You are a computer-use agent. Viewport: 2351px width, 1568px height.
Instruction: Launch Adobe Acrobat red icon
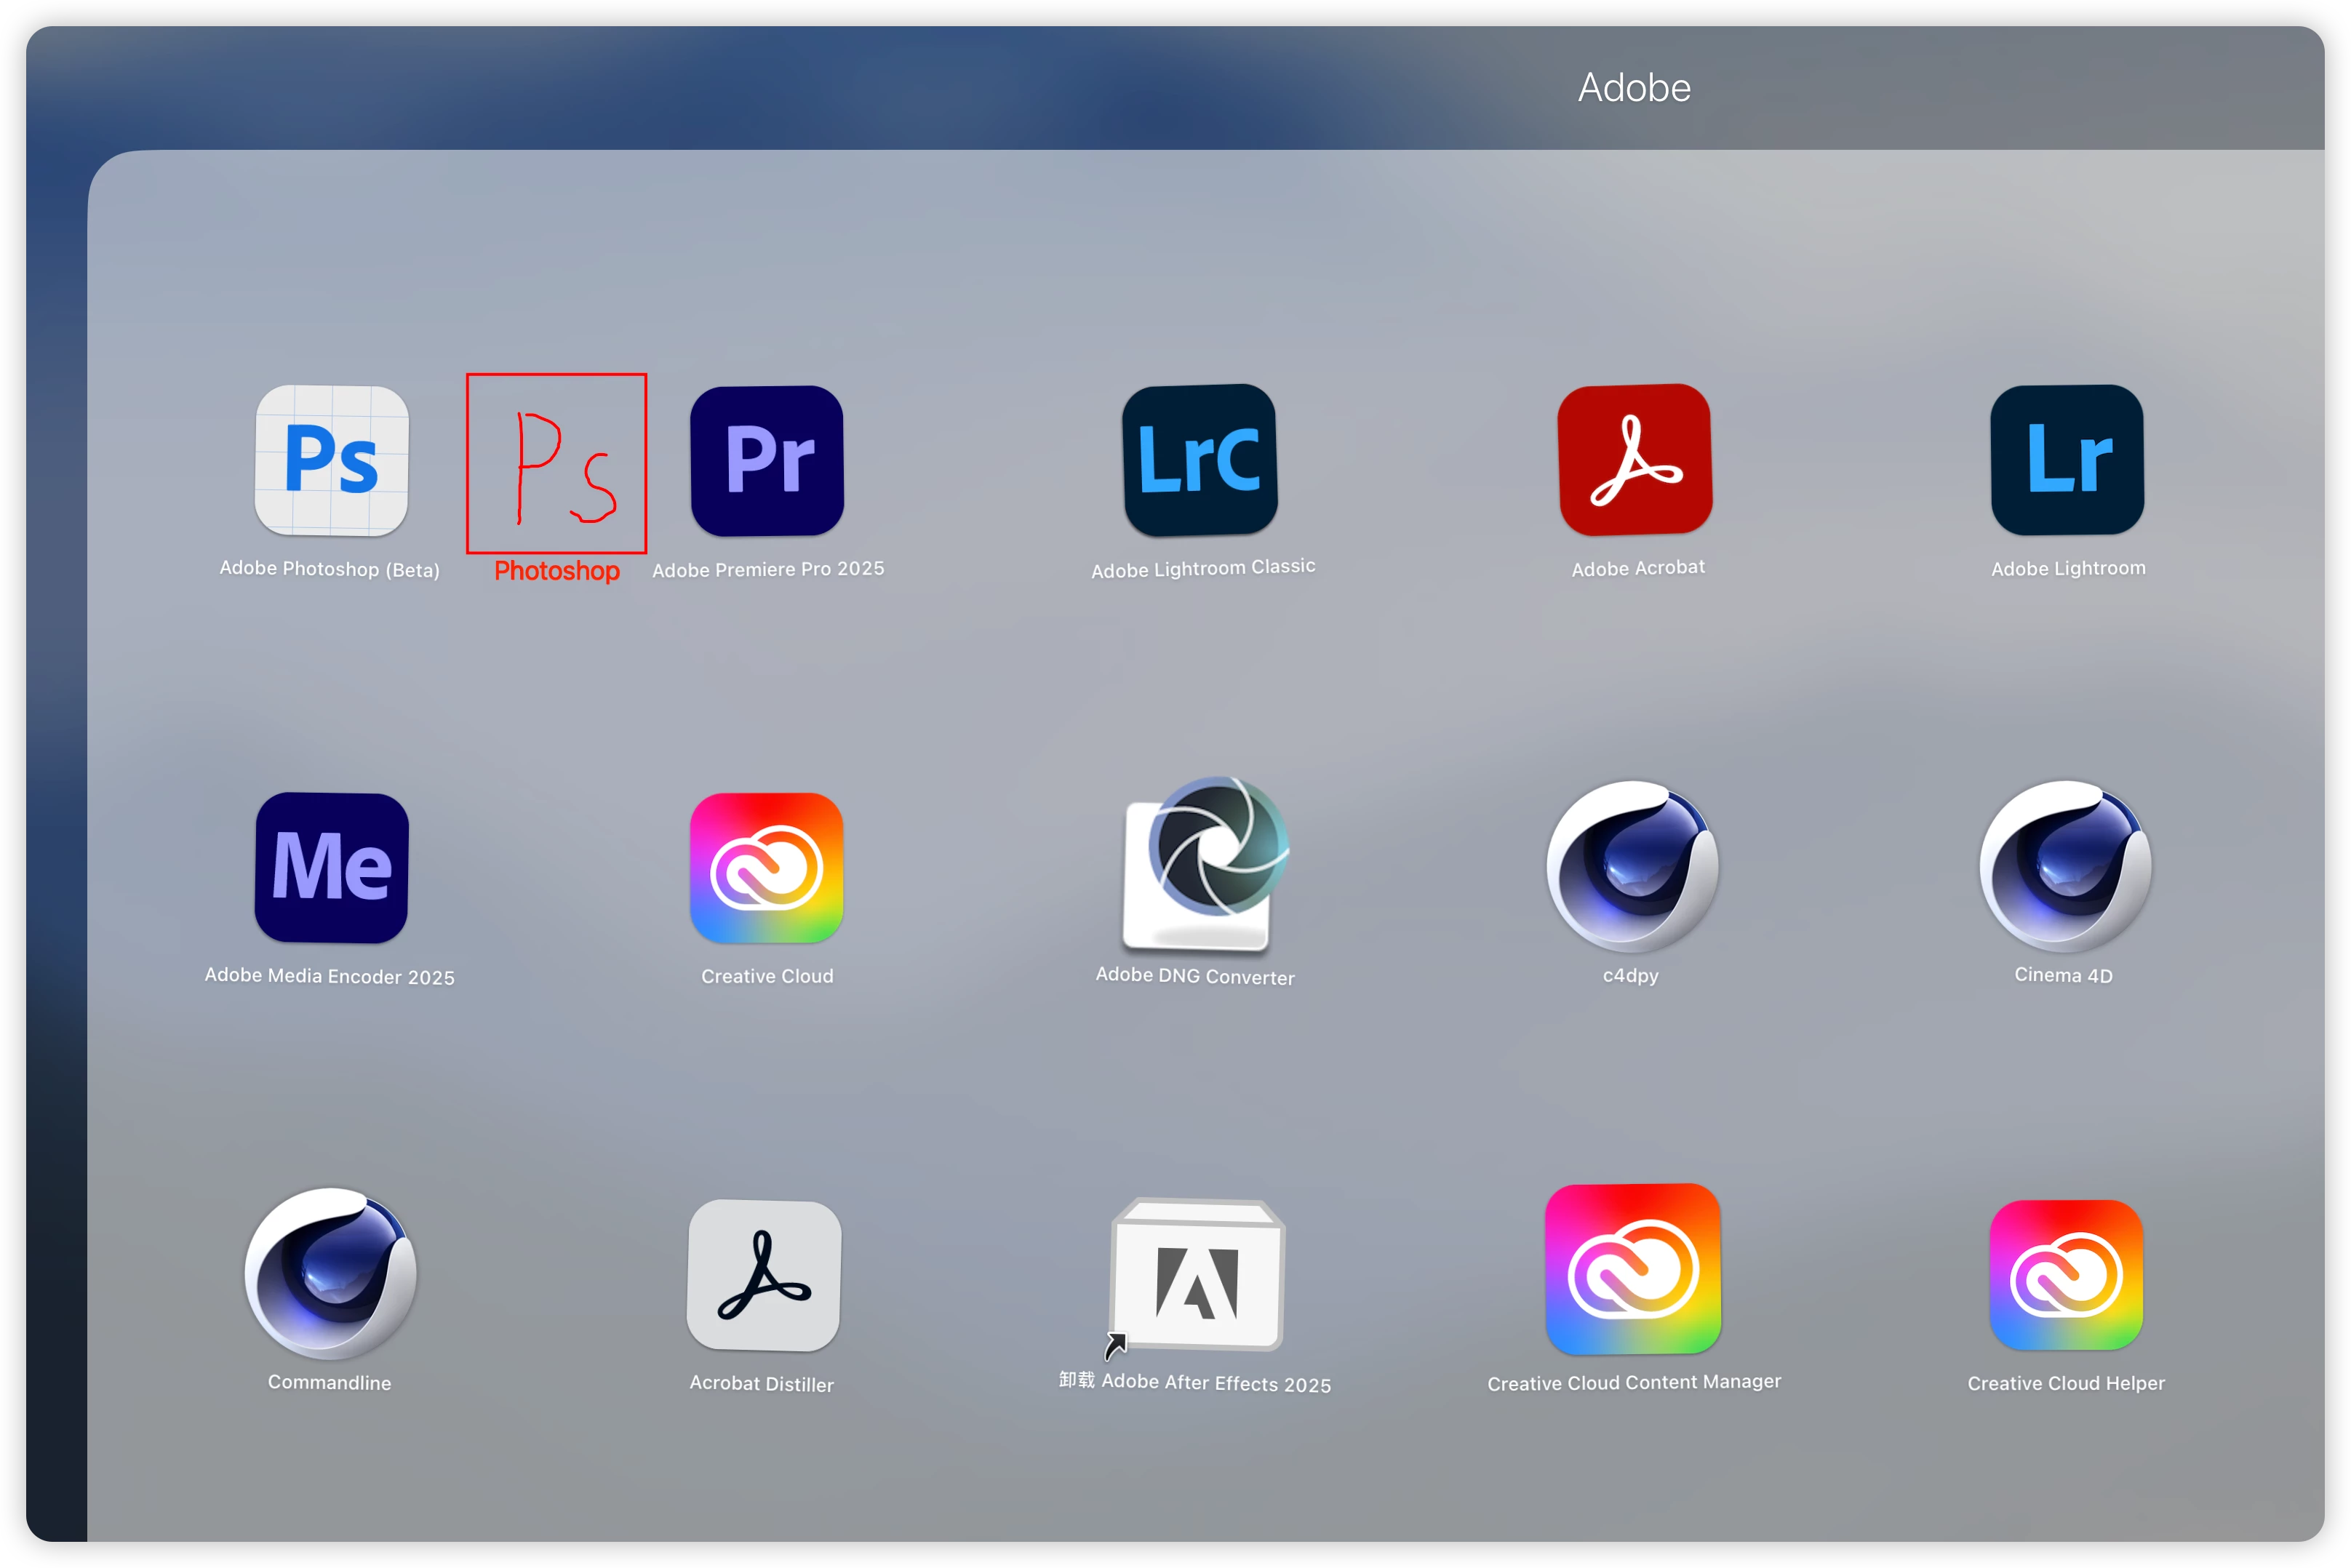(x=1635, y=460)
